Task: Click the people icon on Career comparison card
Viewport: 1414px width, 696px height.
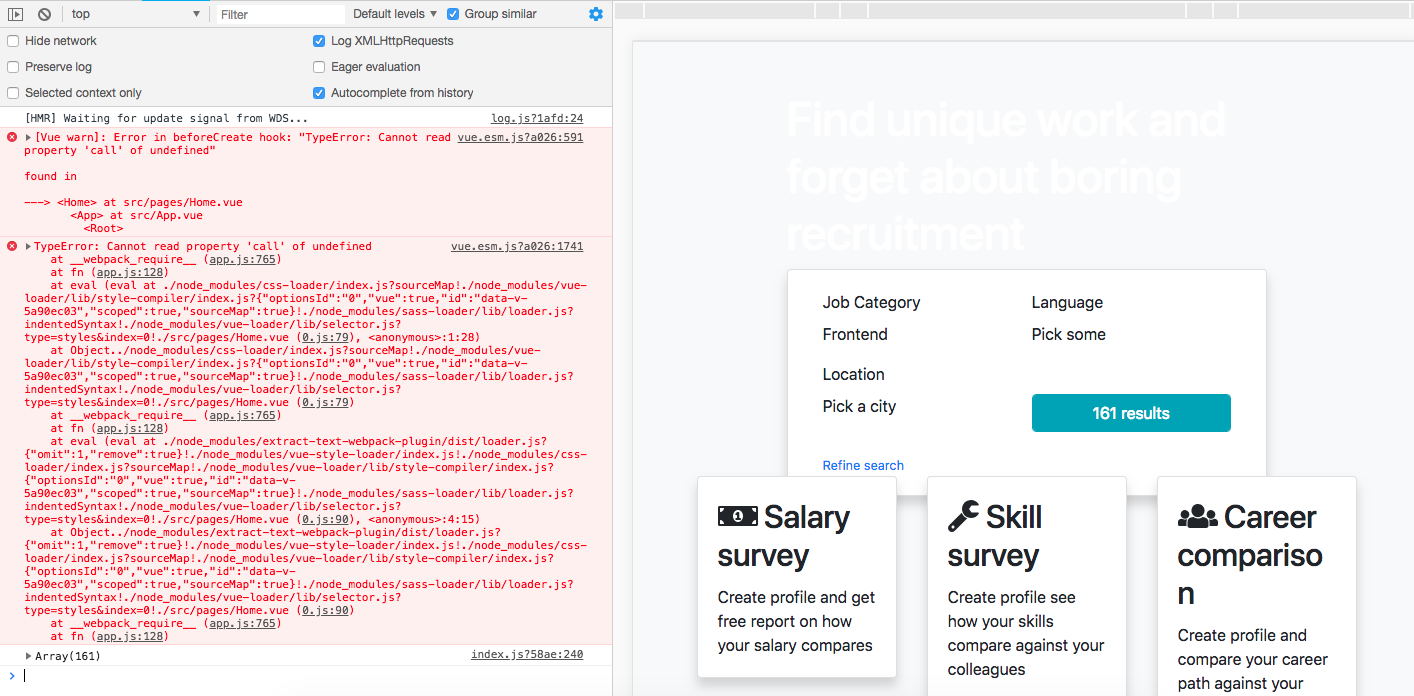Action: click(x=1197, y=517)
